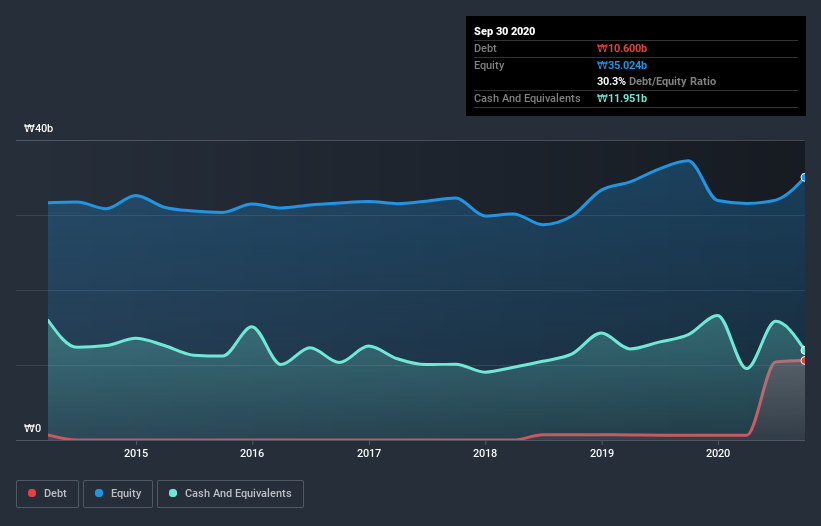Click the 2019 x-axis label
This screenshot has height=526, width=821.
pyautogui.click(x=602, y=453)
